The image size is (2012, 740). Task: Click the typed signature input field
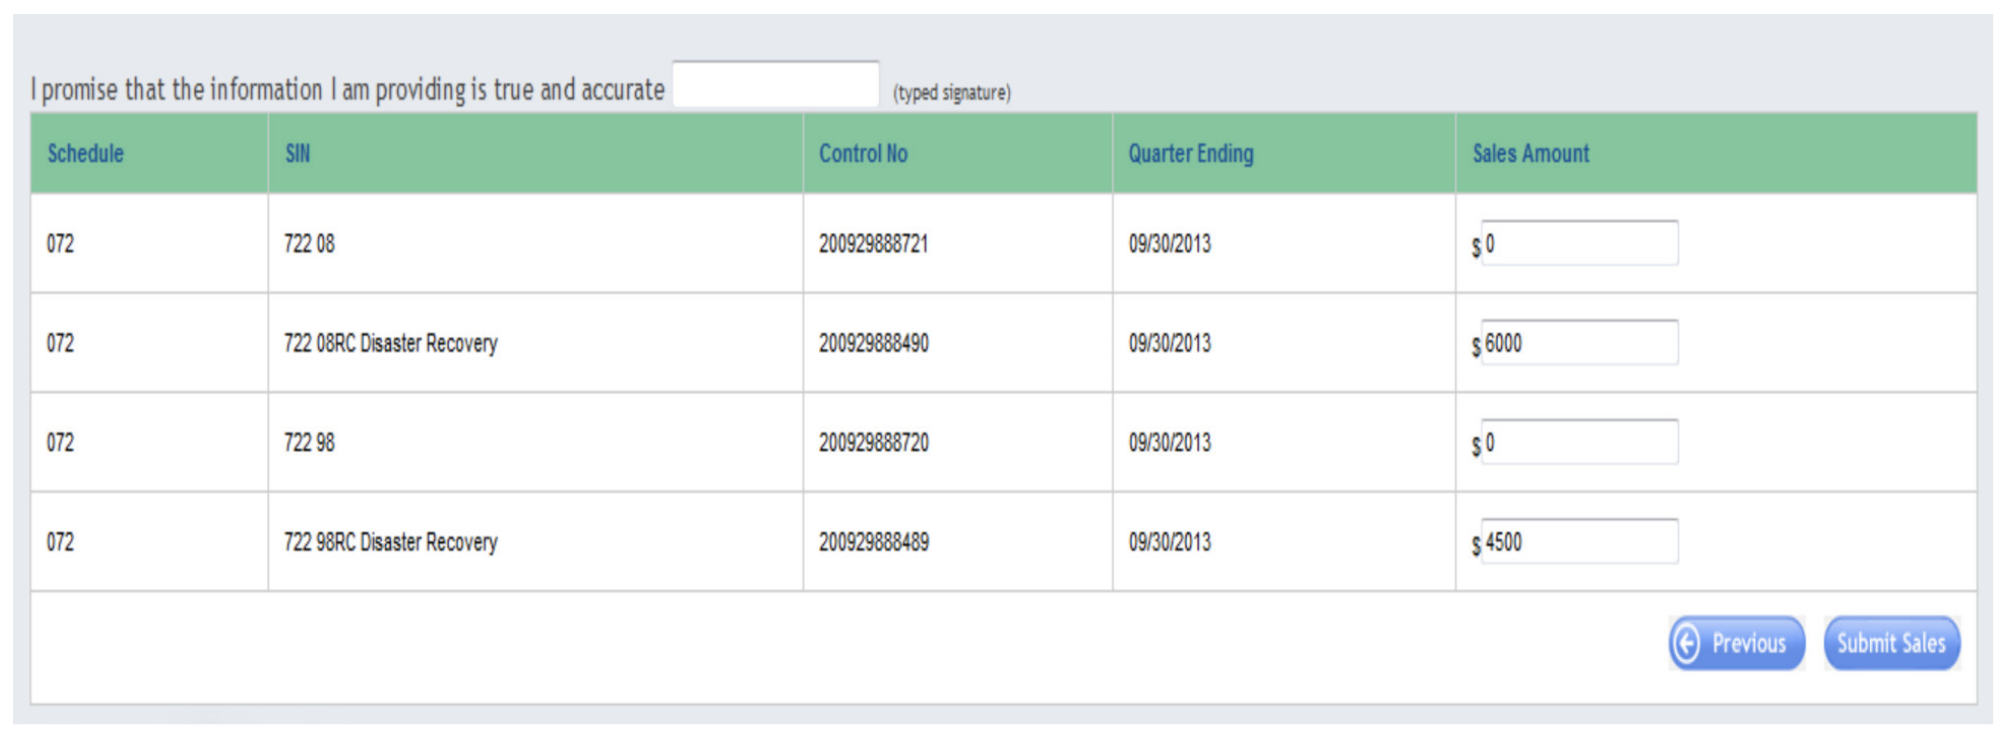(x=775, y=85)
